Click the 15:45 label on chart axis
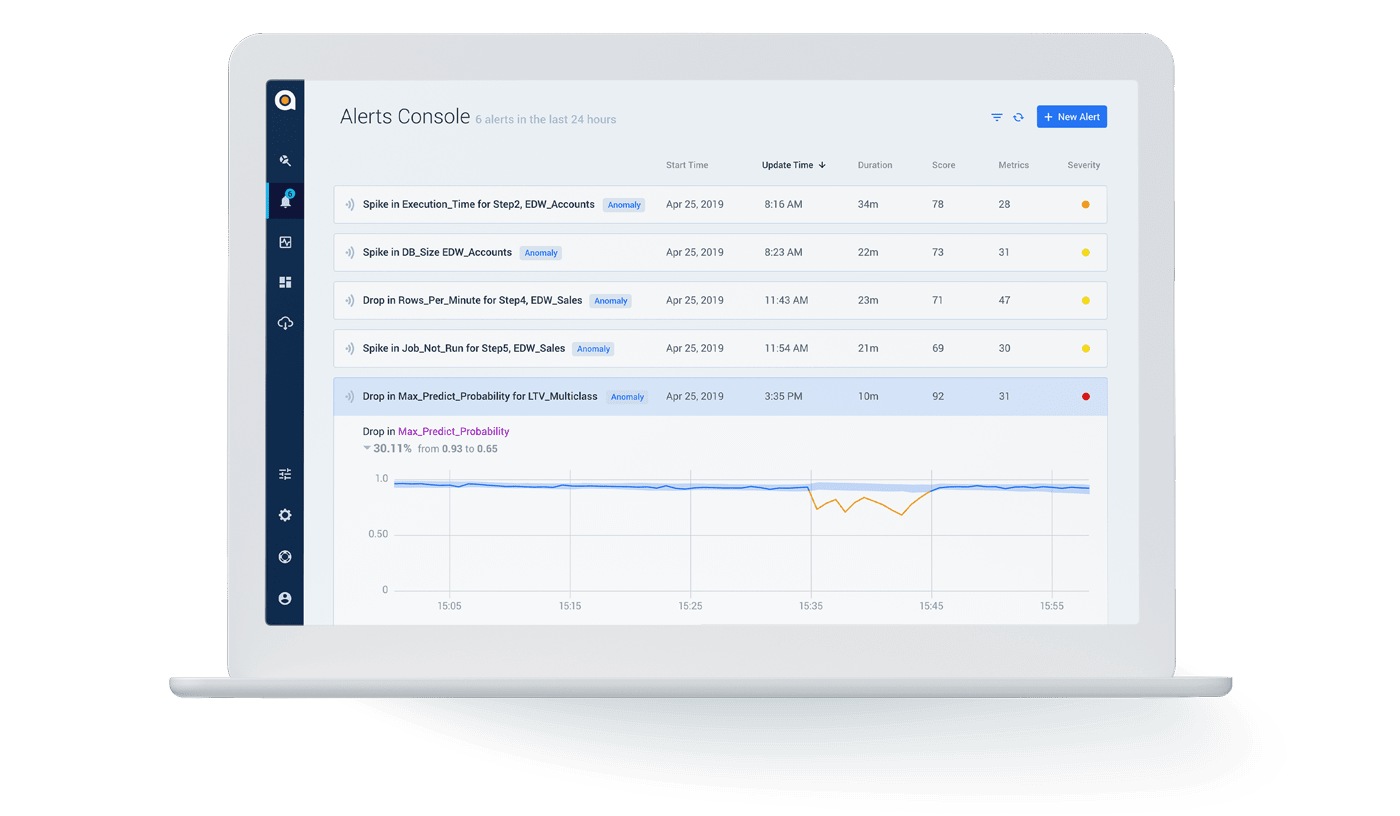This screenshot has height=816, width=1400. pos(931,606)
